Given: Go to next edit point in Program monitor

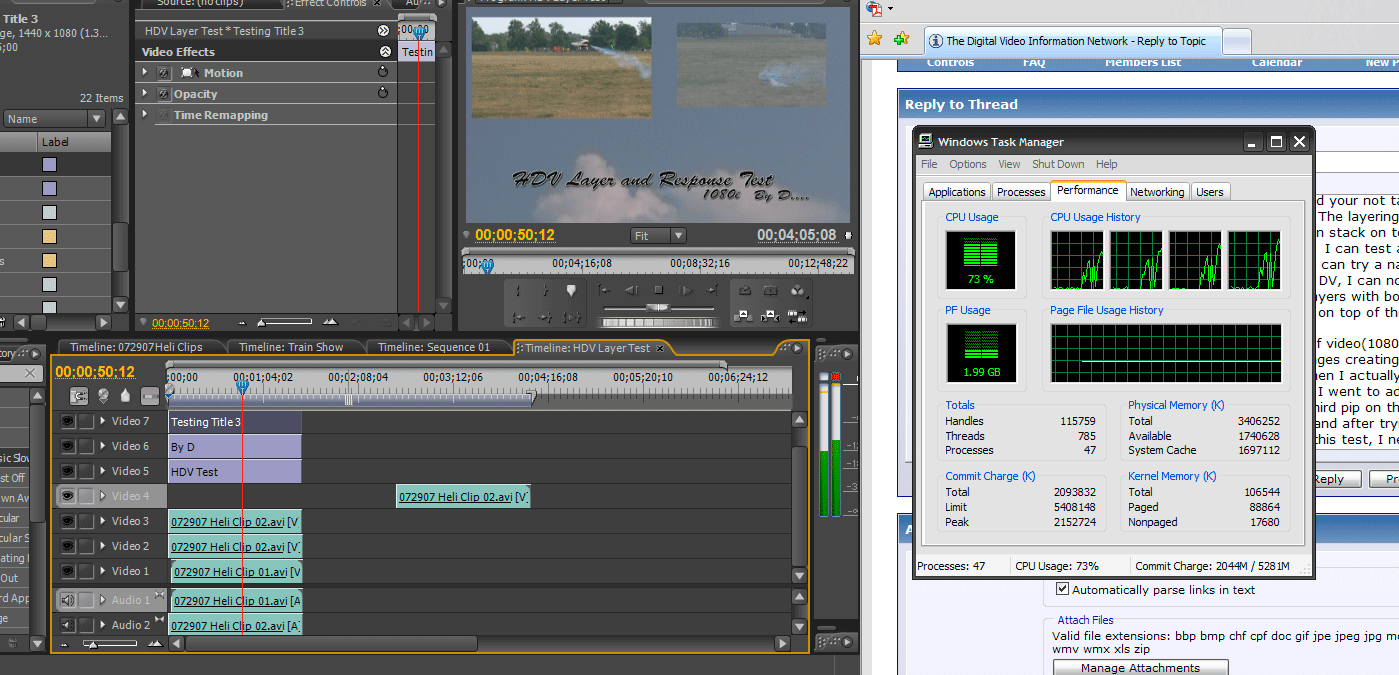Looking at the screenshot, I should pyautogui.click(x=713, y=290).
